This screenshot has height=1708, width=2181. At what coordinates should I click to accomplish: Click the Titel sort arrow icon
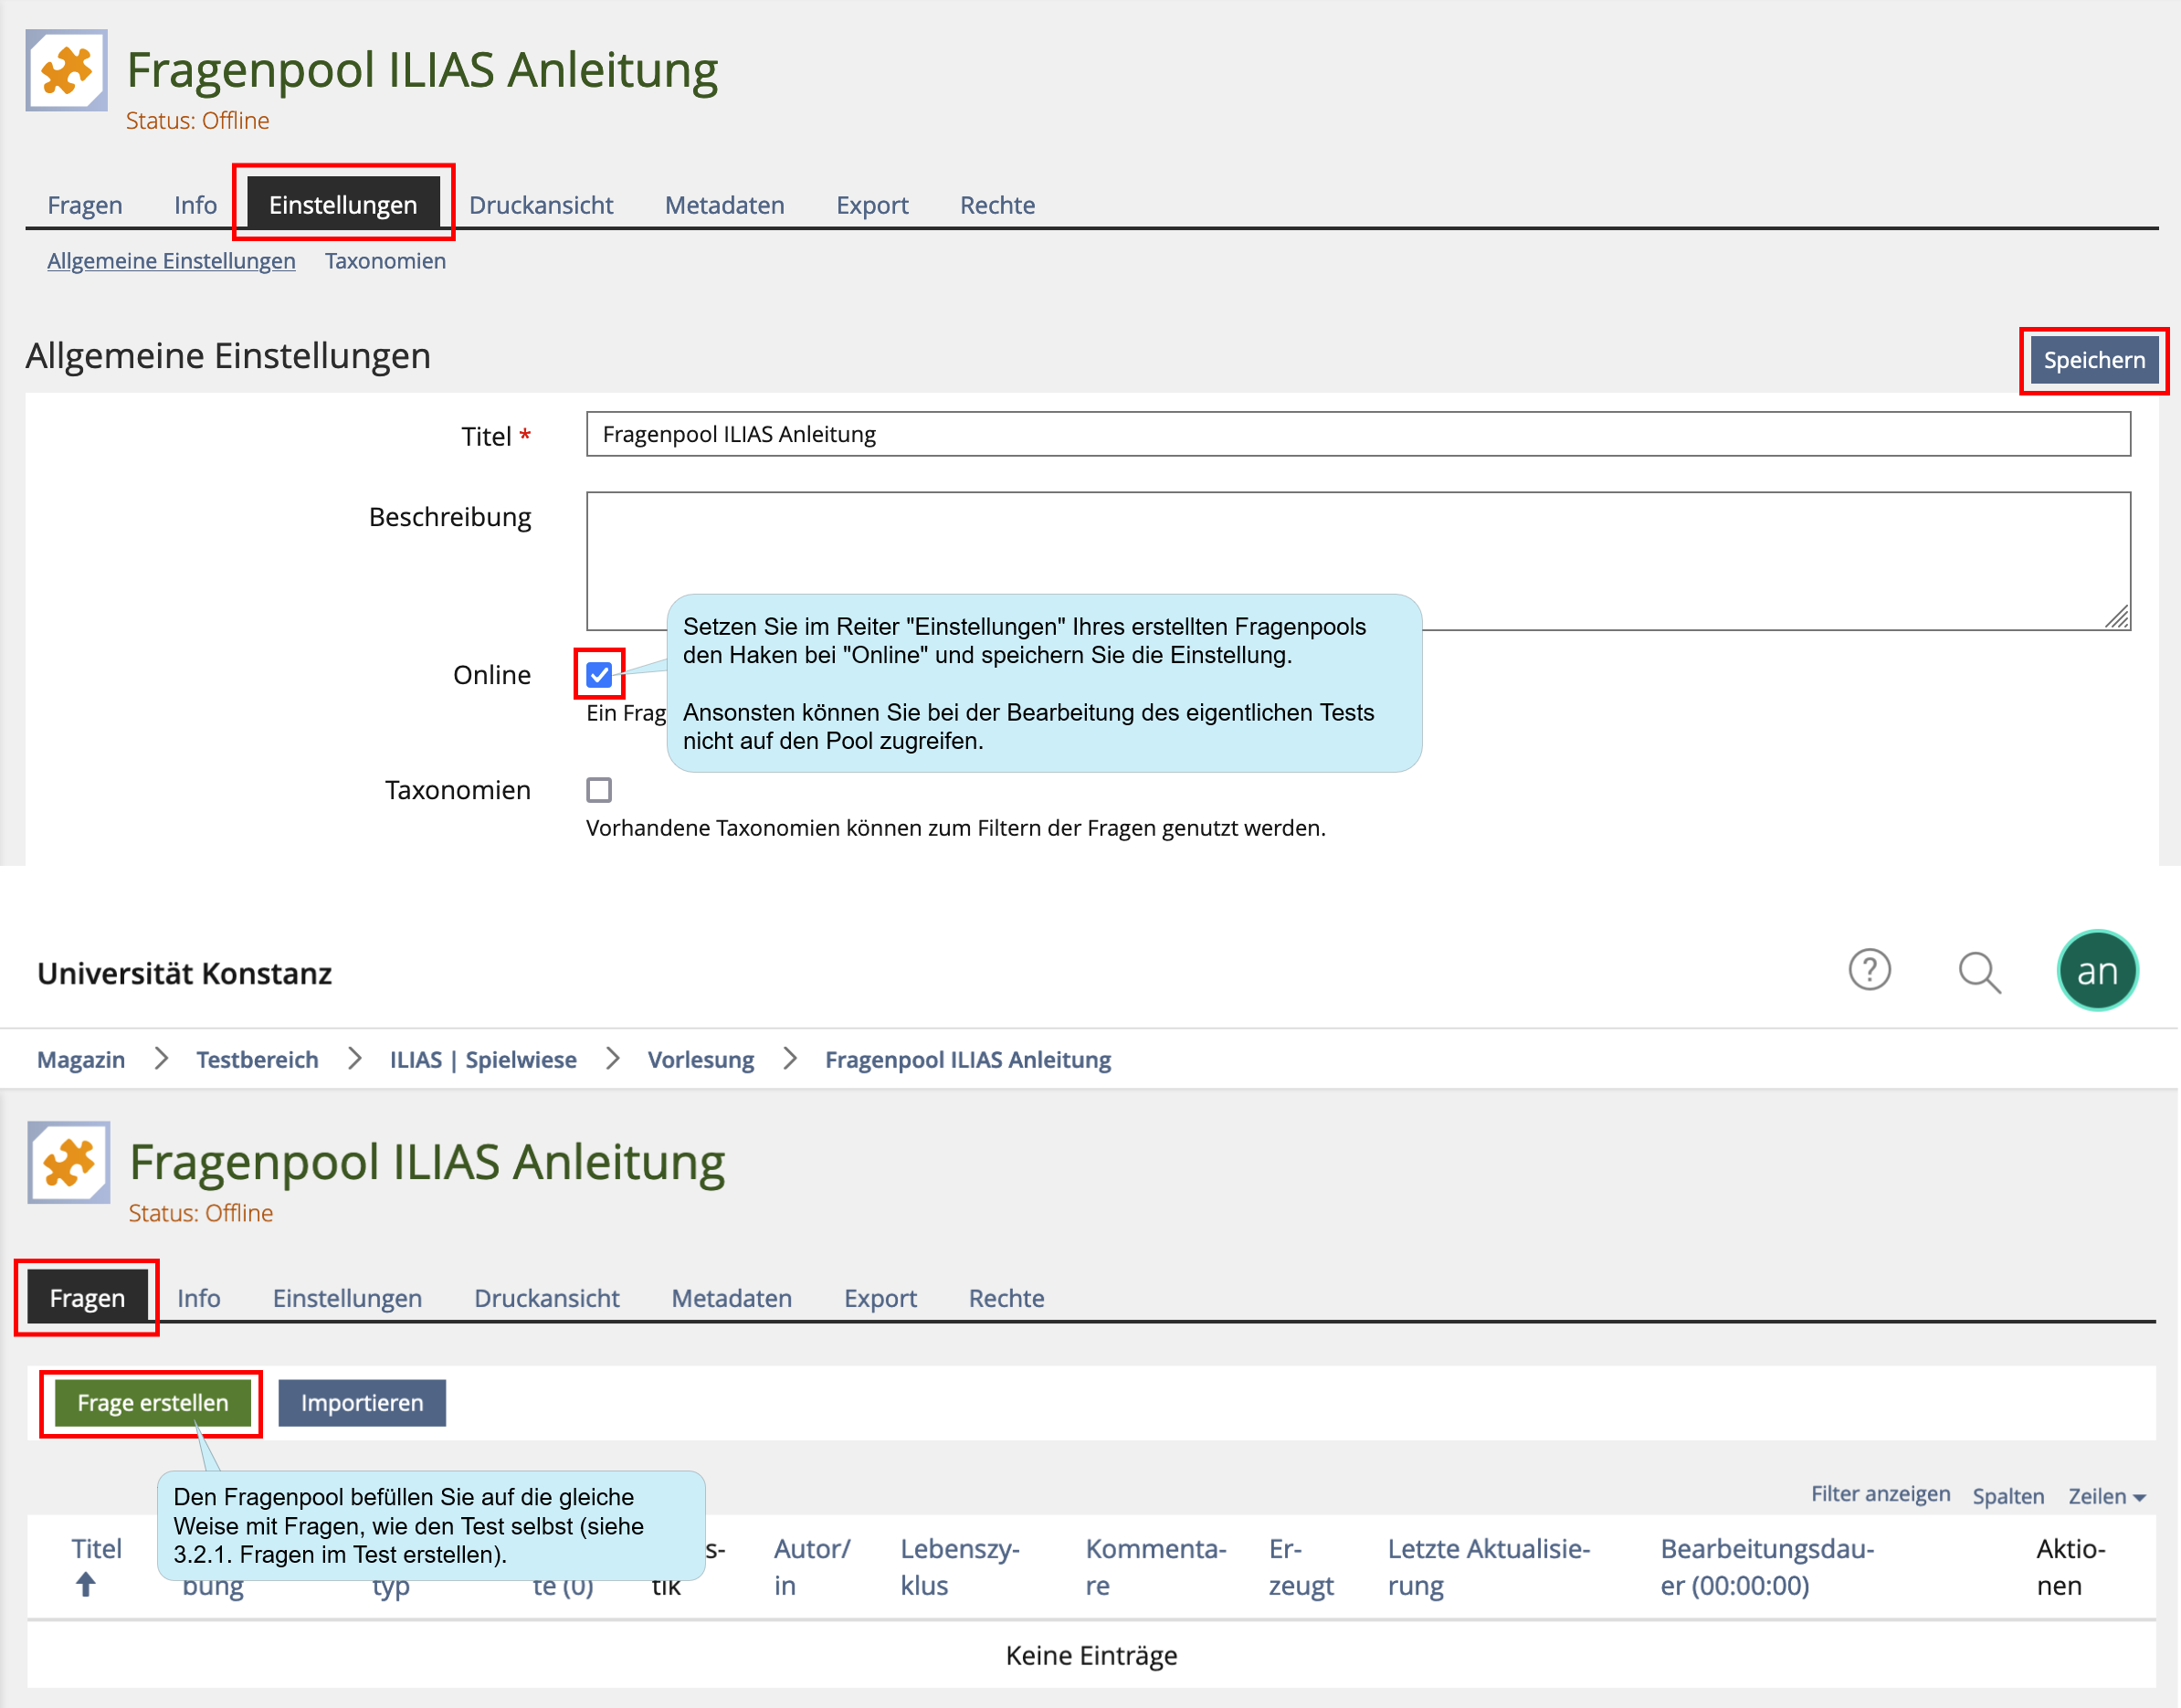[x=86, y=1584]
